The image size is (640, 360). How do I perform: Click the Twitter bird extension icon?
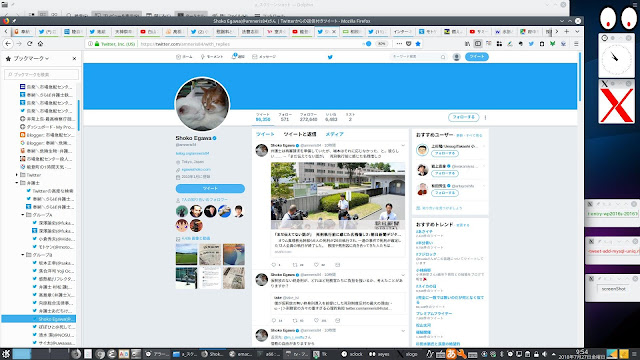531,44
